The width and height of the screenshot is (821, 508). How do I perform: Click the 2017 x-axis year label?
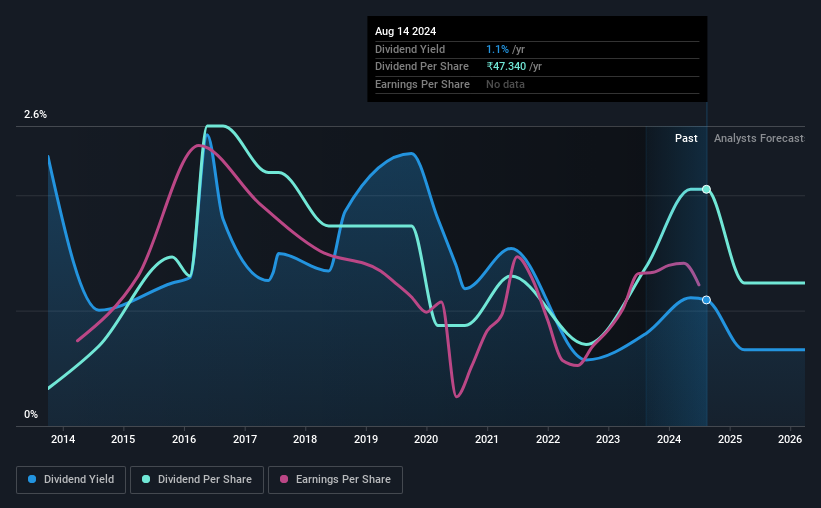coord(245,439)
